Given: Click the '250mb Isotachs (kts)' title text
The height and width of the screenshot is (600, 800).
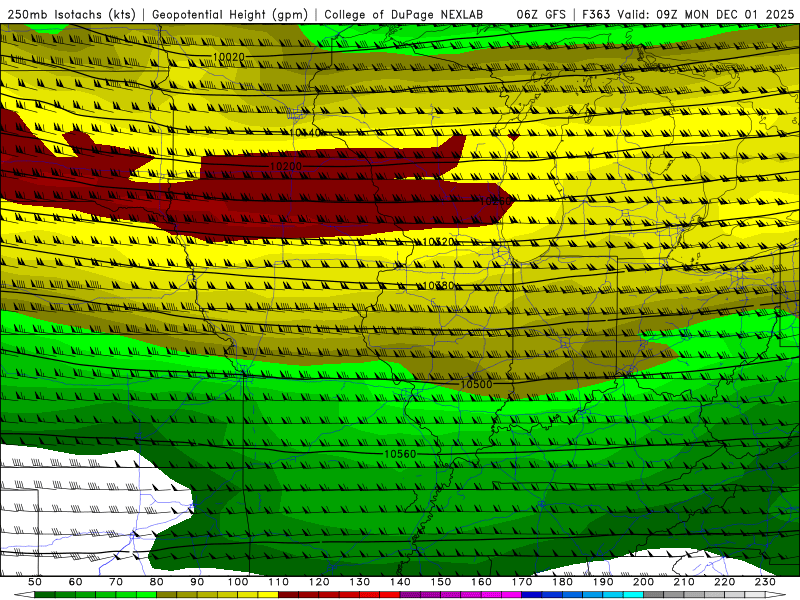Looking at the screenshot, I should [x=72, y=14].
